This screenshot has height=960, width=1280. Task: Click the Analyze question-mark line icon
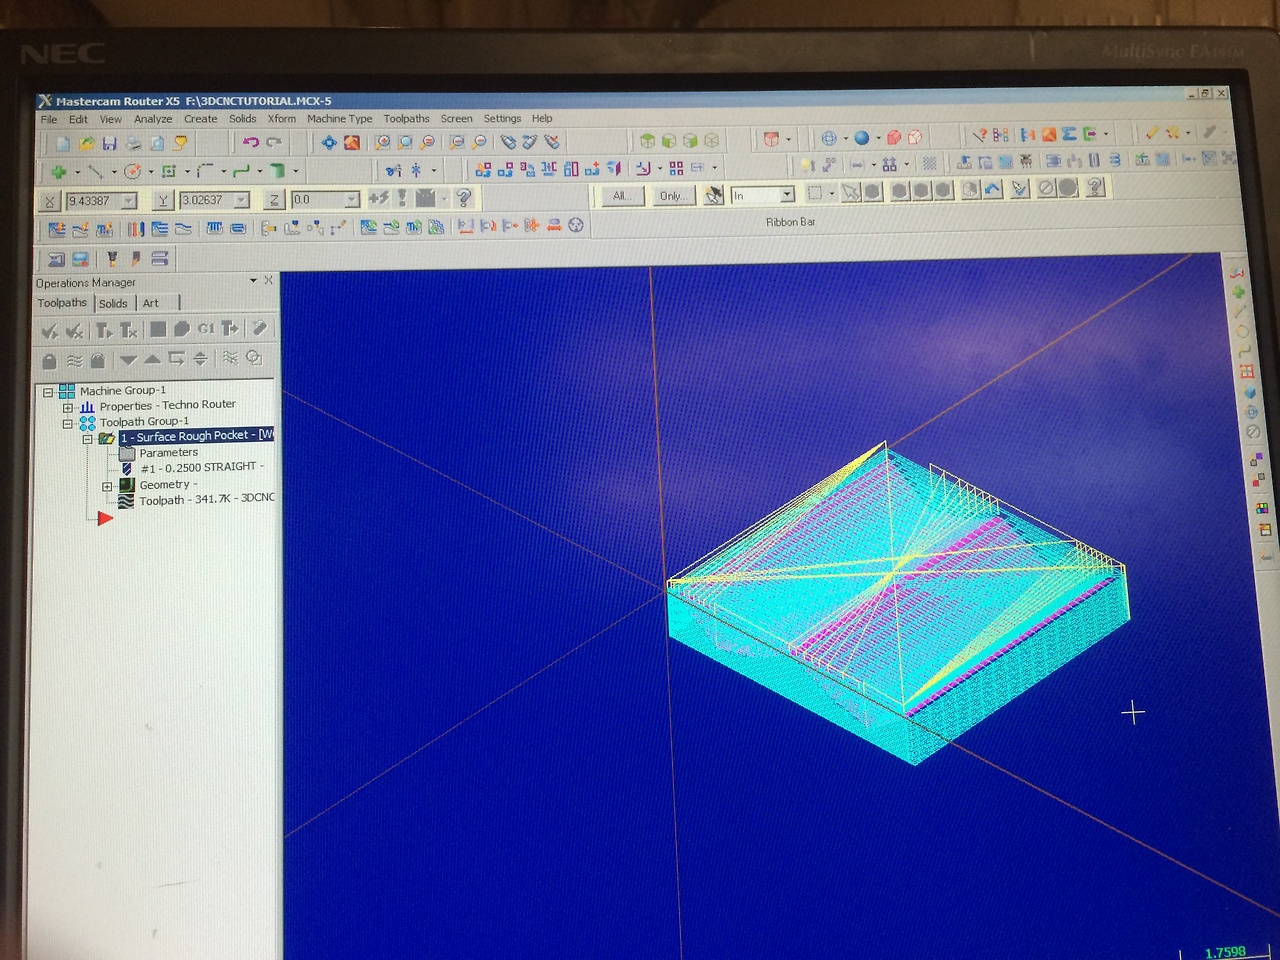tap(979, 135)
